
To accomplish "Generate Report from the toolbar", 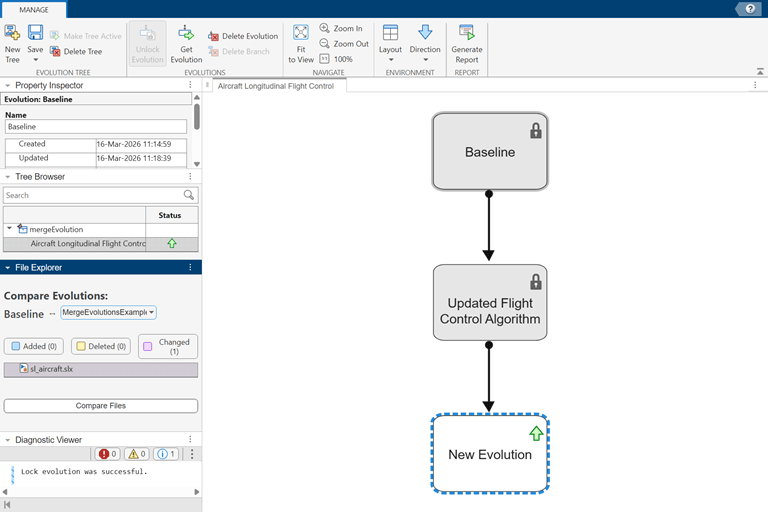I will point(467,44).
